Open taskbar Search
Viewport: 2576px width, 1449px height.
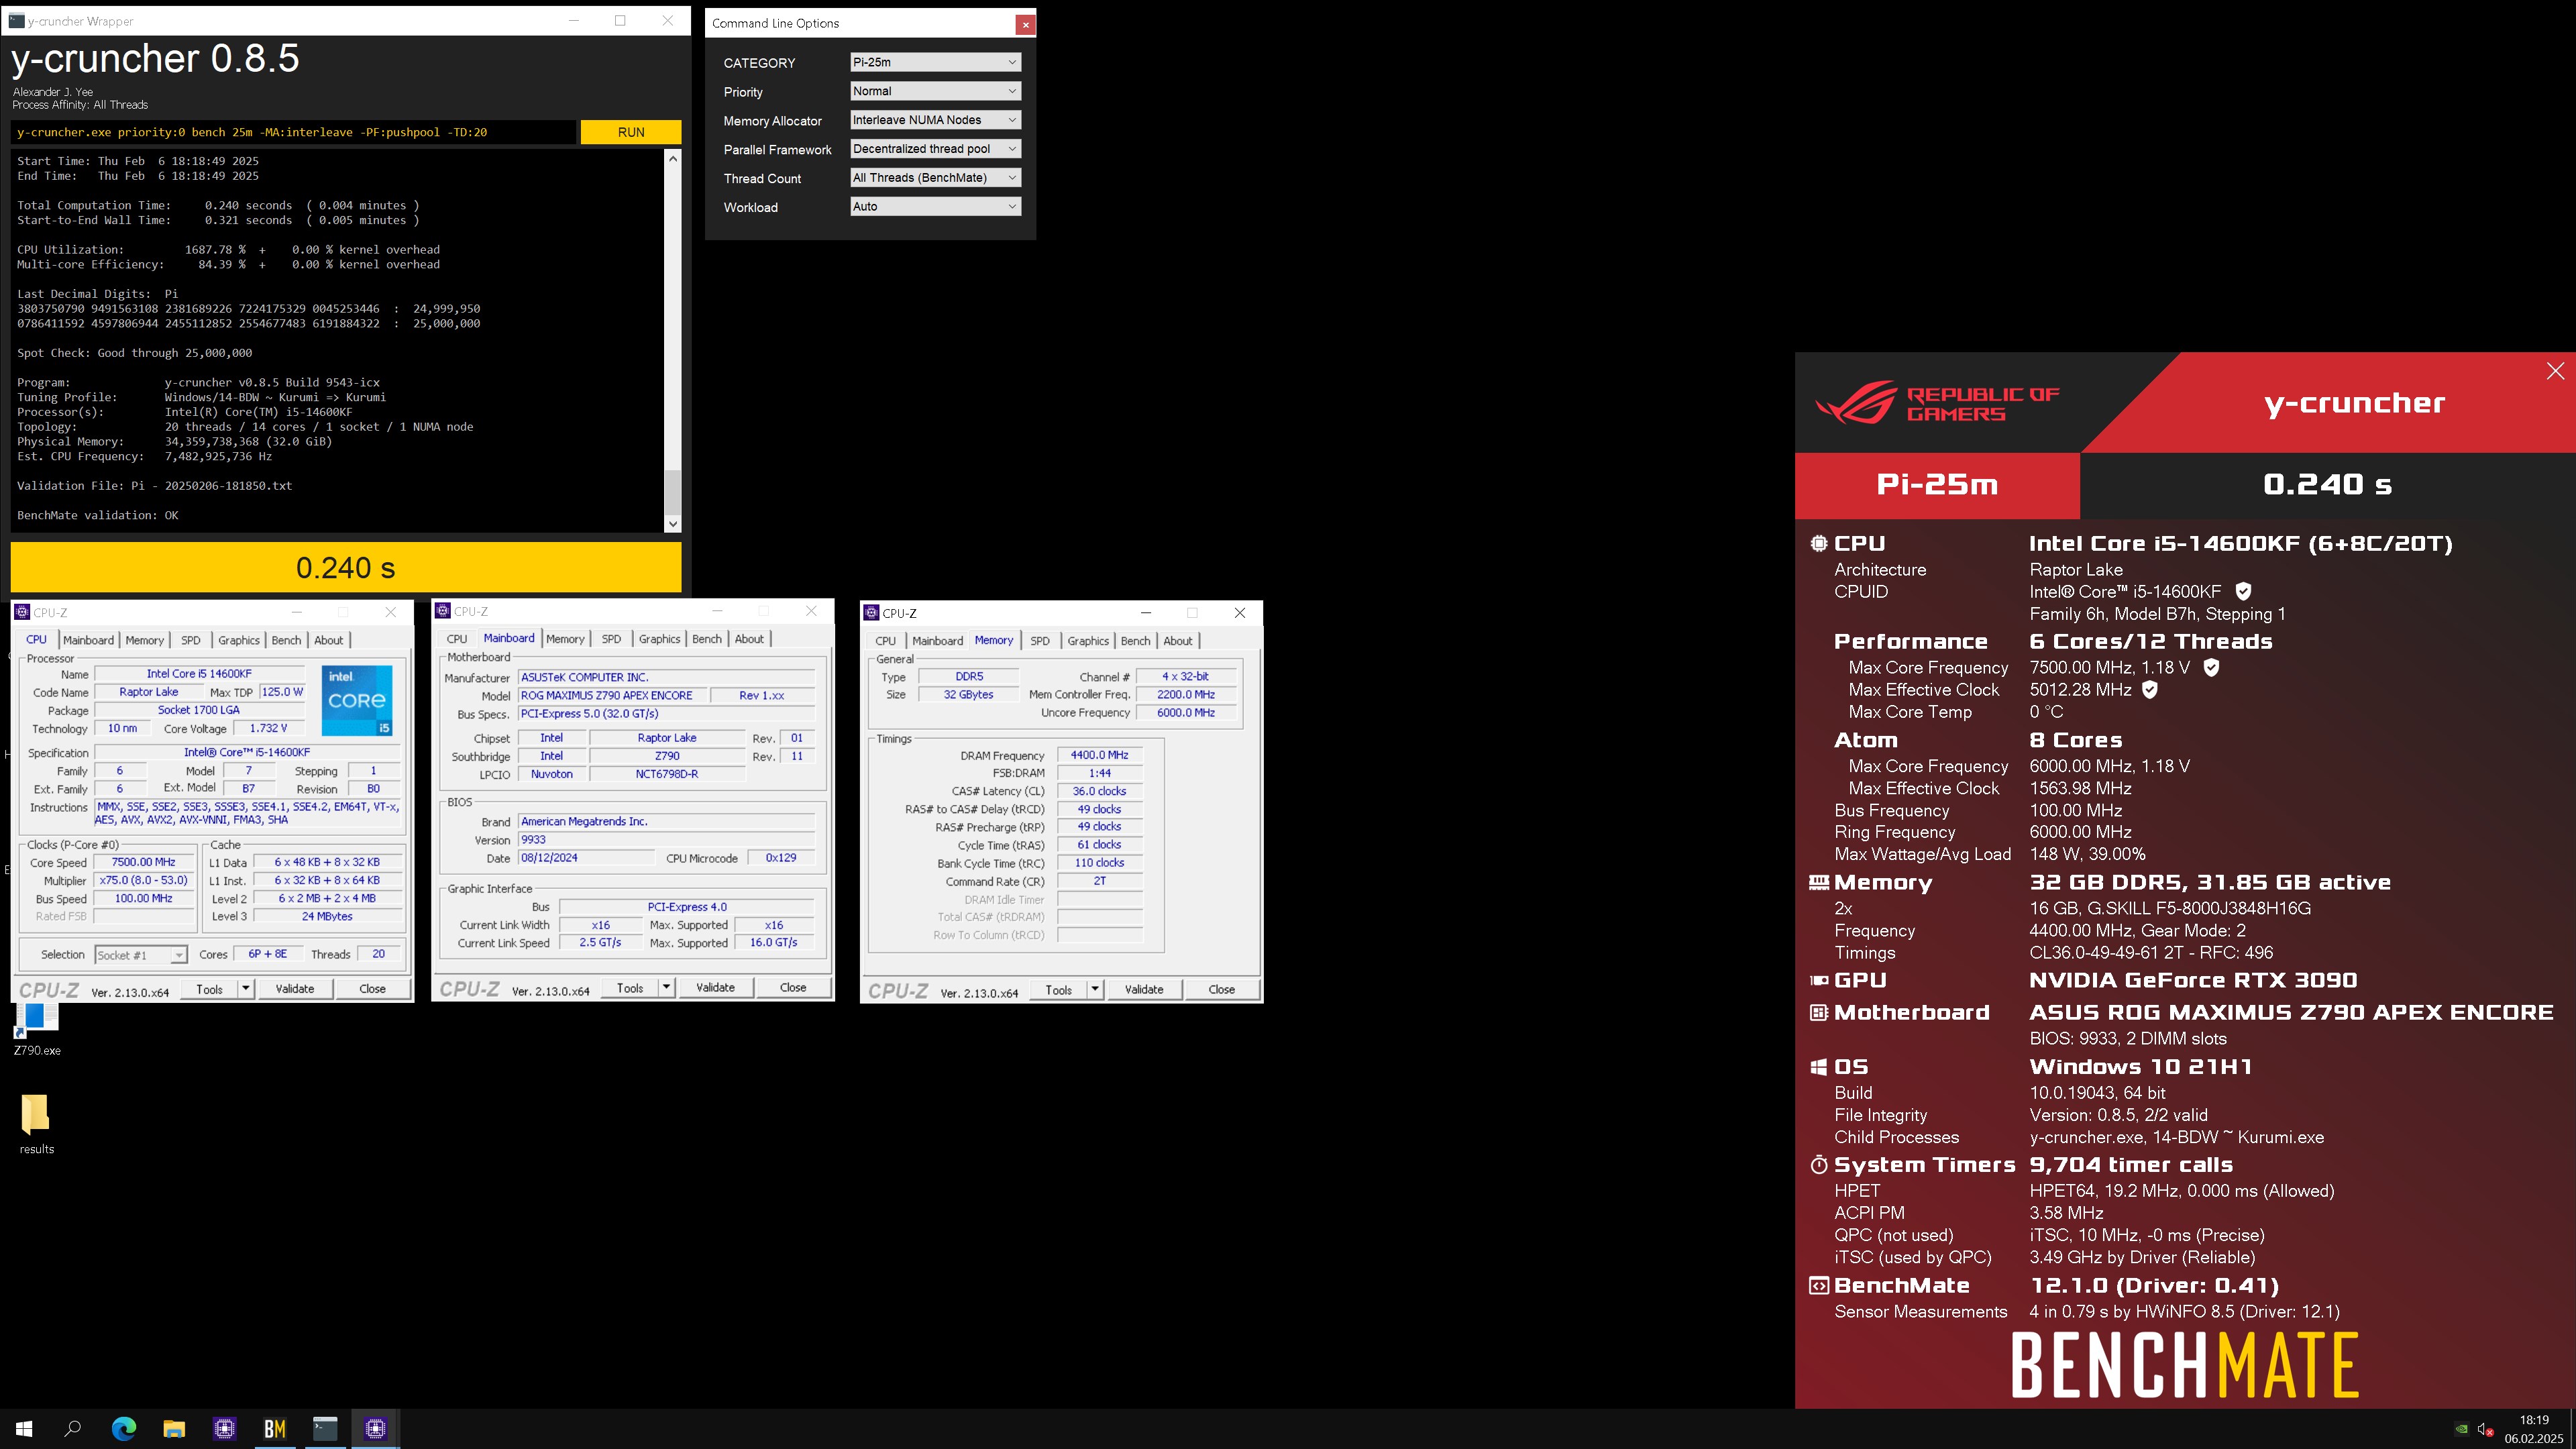pyautogui.click(x=73, y=1429)
